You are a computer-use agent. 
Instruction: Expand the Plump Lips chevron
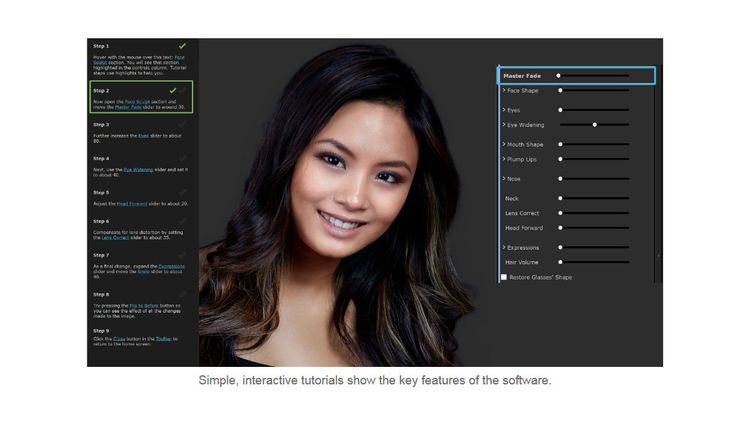coord(504,159)
